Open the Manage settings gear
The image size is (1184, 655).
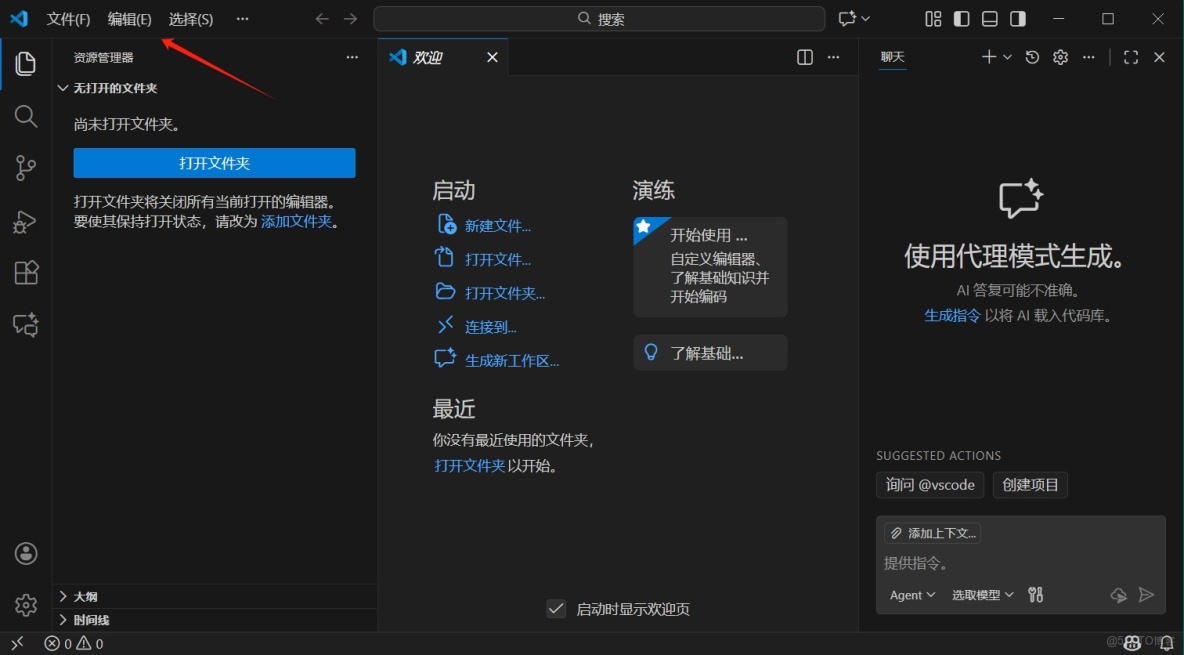[25, 604]
